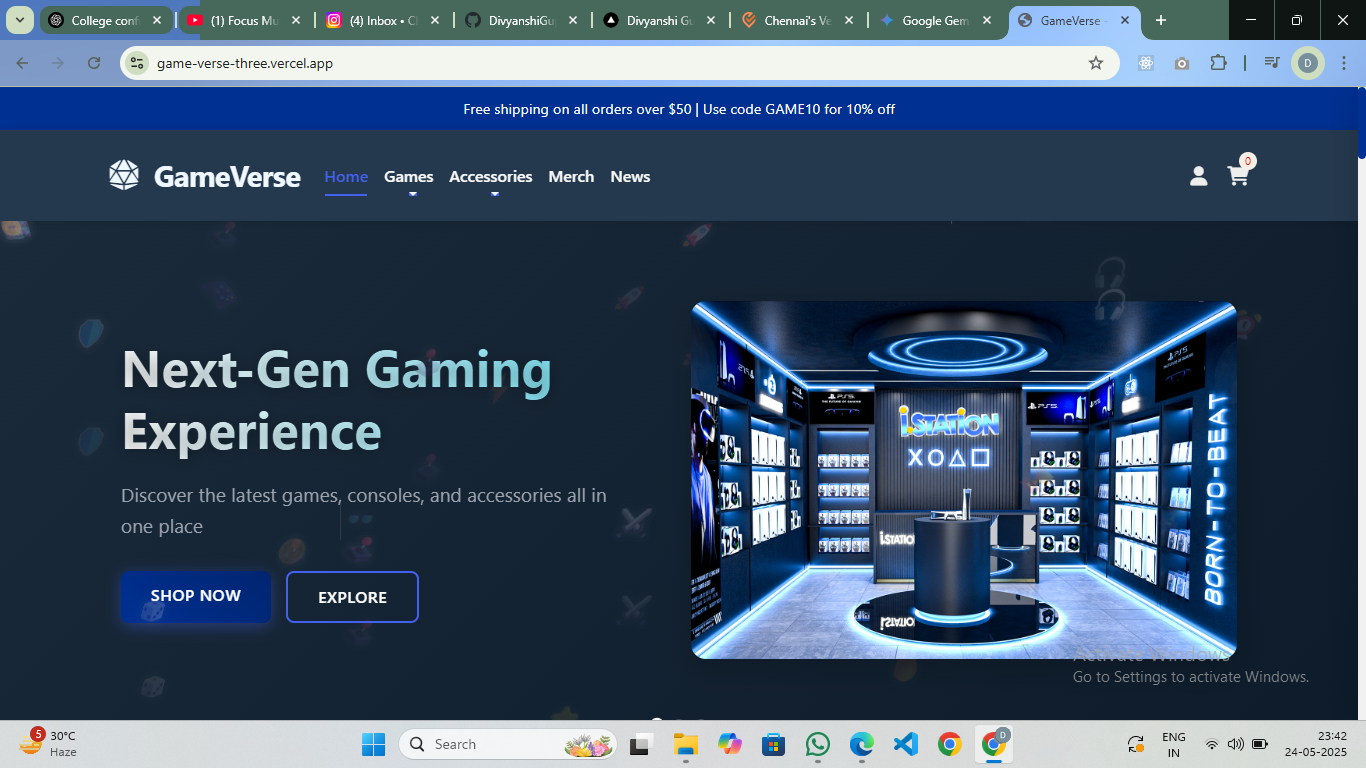1366x768 pixels.
Task: Reload the current page
Action: tap(94, 63)
